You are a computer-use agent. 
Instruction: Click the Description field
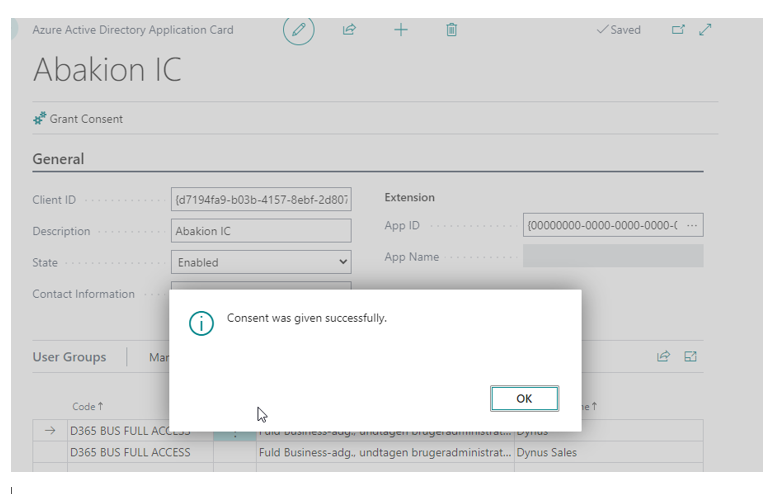(261, 231)
